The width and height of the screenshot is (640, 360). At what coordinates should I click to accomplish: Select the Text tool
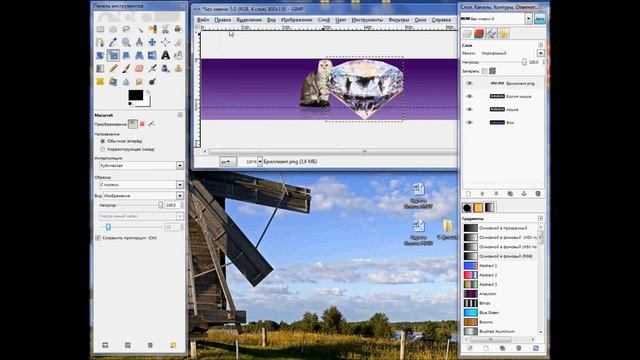coord(165,55)
